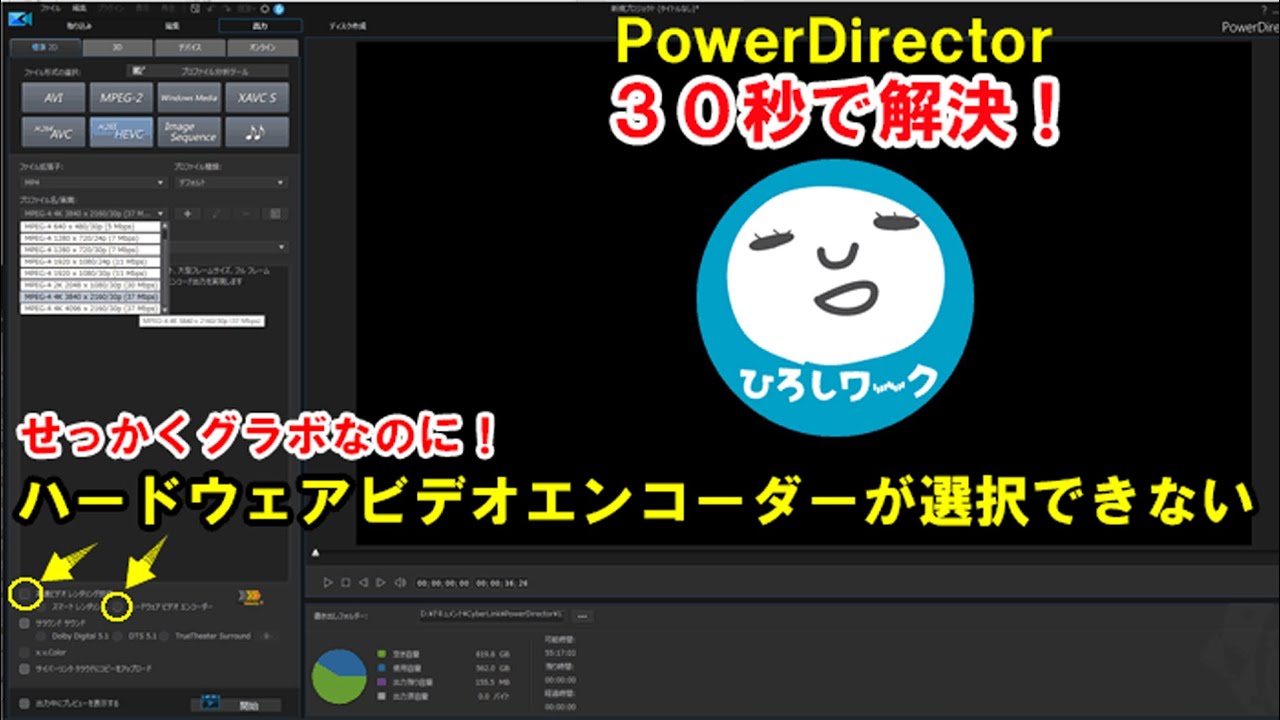Click the プロファイル分析ツール button
1280x720 pixels.
coord(208,71)
